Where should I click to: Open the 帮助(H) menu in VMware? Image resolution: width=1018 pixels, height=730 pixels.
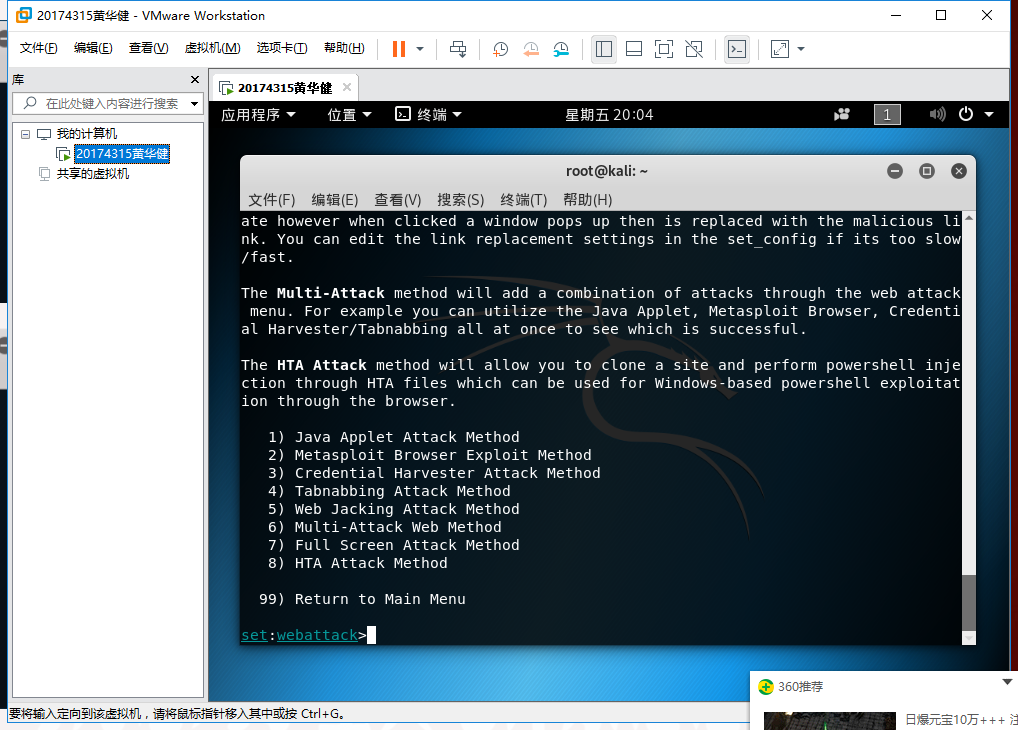point(344,48)
